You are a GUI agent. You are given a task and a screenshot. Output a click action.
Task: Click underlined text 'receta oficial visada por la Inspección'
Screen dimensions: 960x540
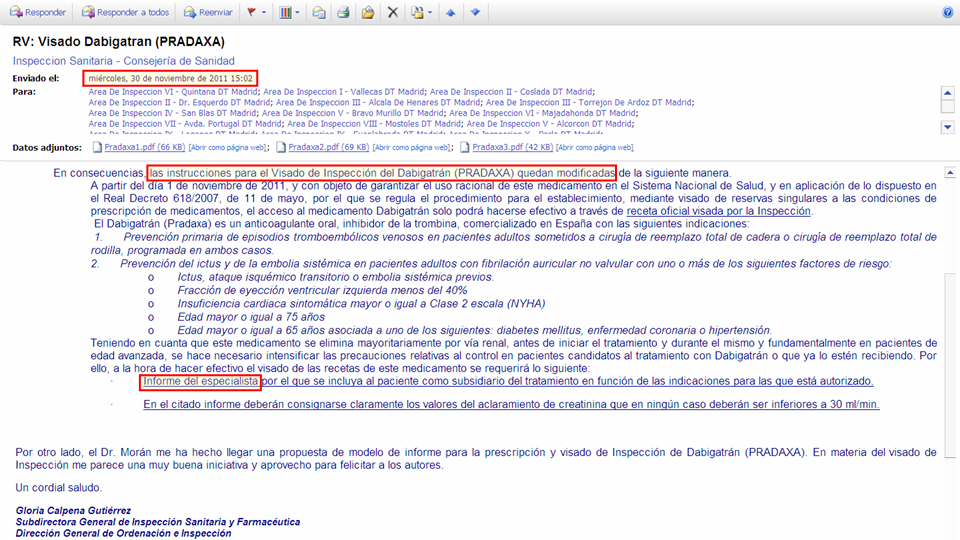718,211
